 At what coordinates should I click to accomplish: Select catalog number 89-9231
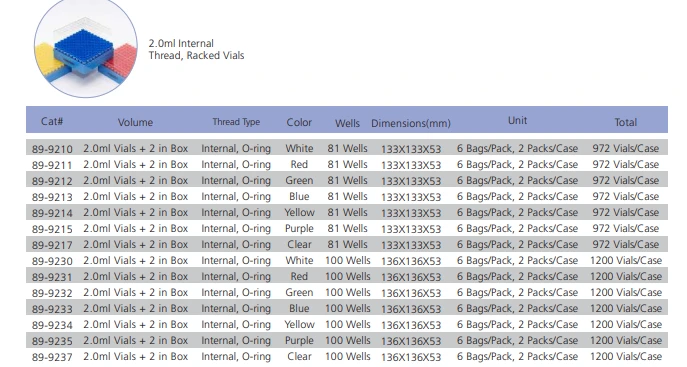(52, 277)
